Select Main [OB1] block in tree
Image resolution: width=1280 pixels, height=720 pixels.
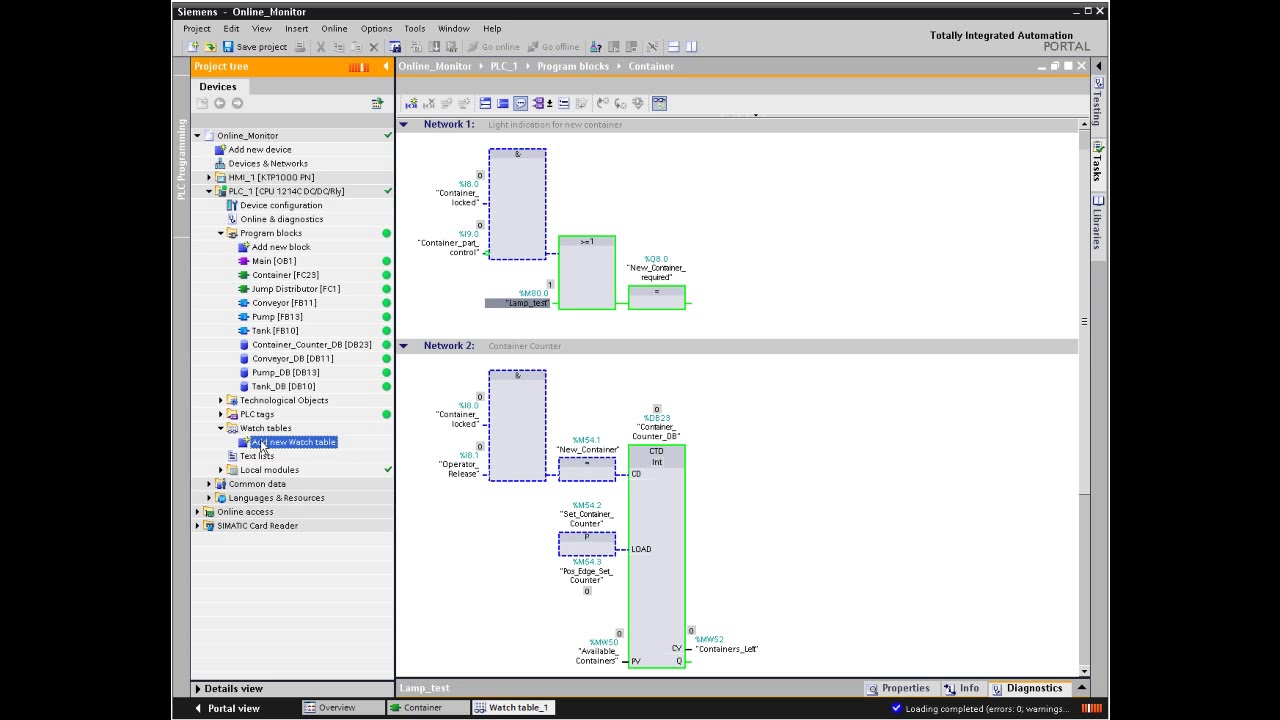point(274,261)
